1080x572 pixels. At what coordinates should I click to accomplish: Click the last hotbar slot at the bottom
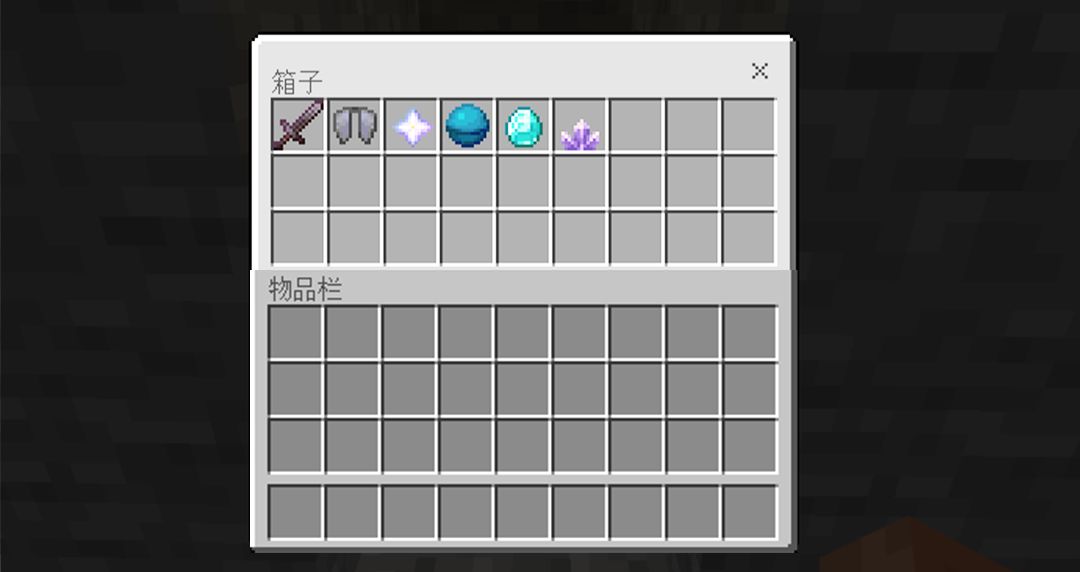pyautogui.click(x=750, y=512)
